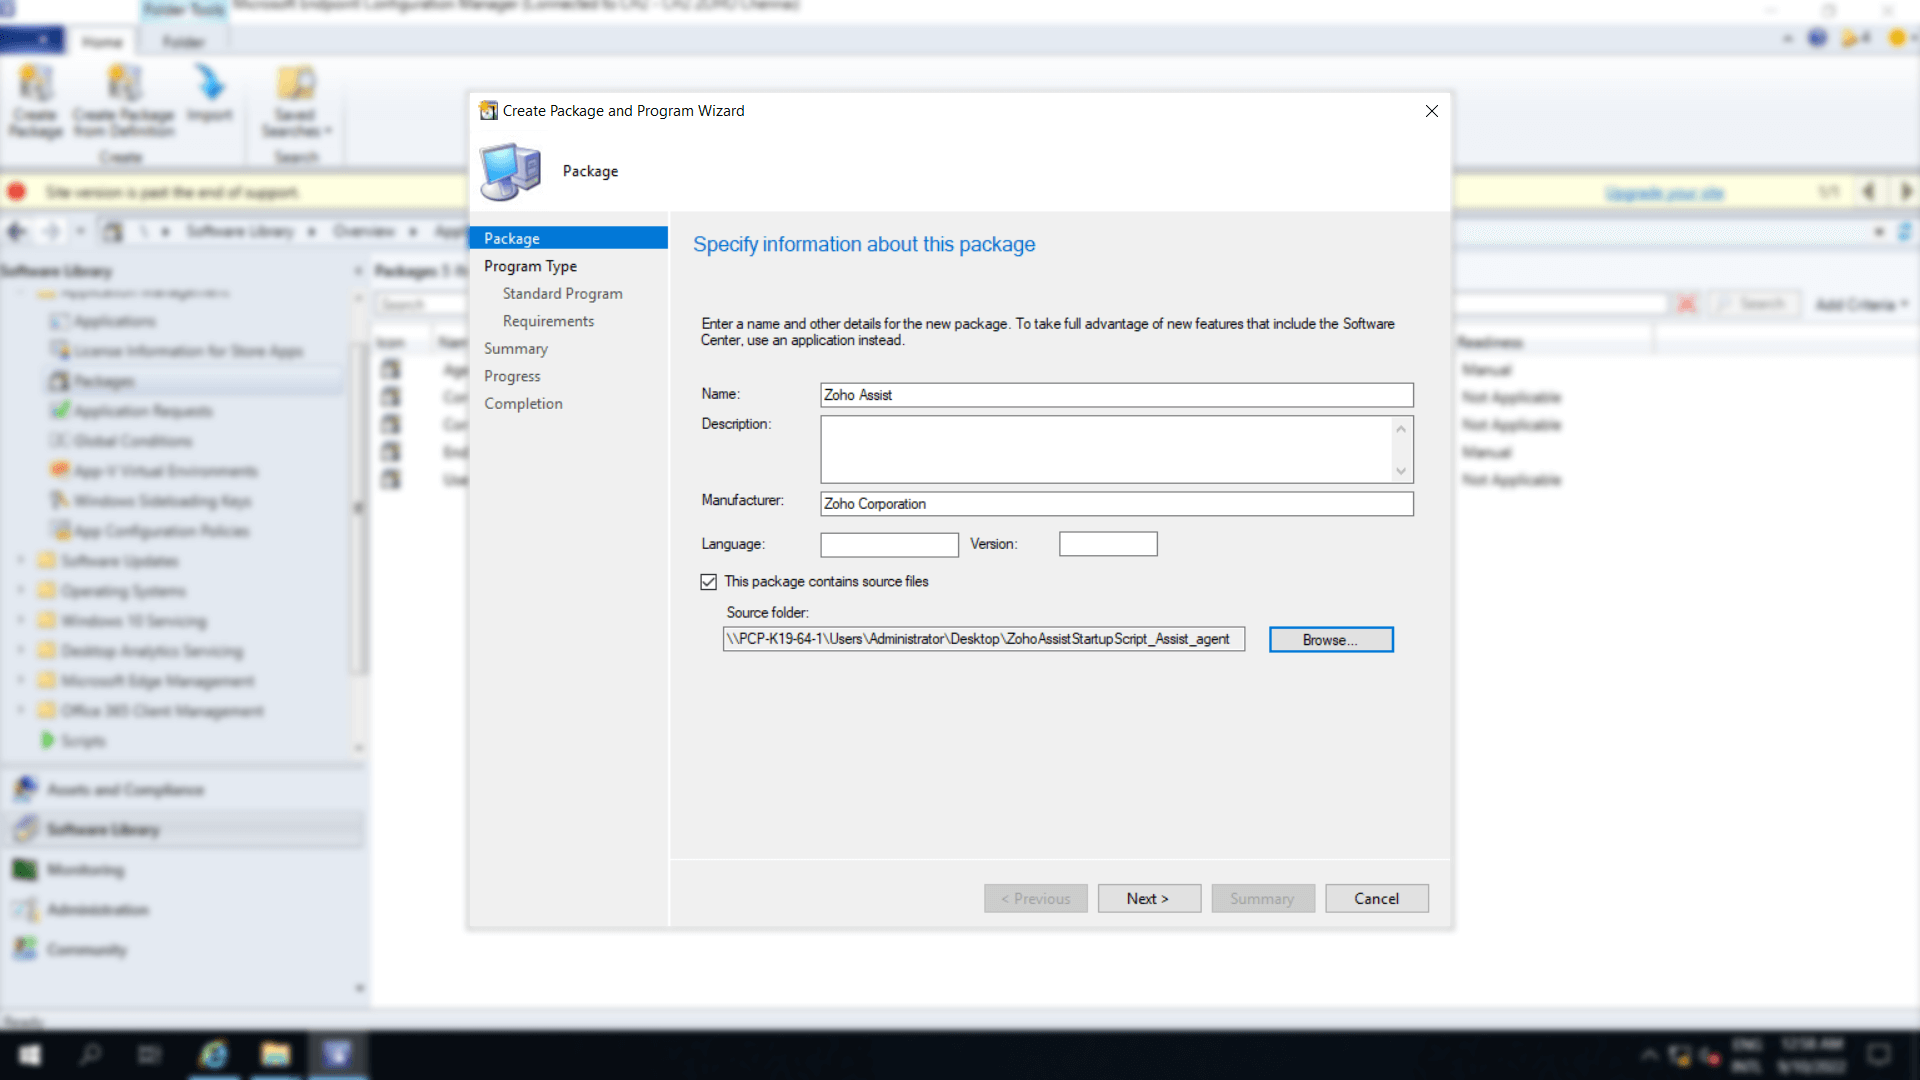This screenshot has height=1080, width=1920.
Task: Open the Community workspace
Action: coord(87,949)
